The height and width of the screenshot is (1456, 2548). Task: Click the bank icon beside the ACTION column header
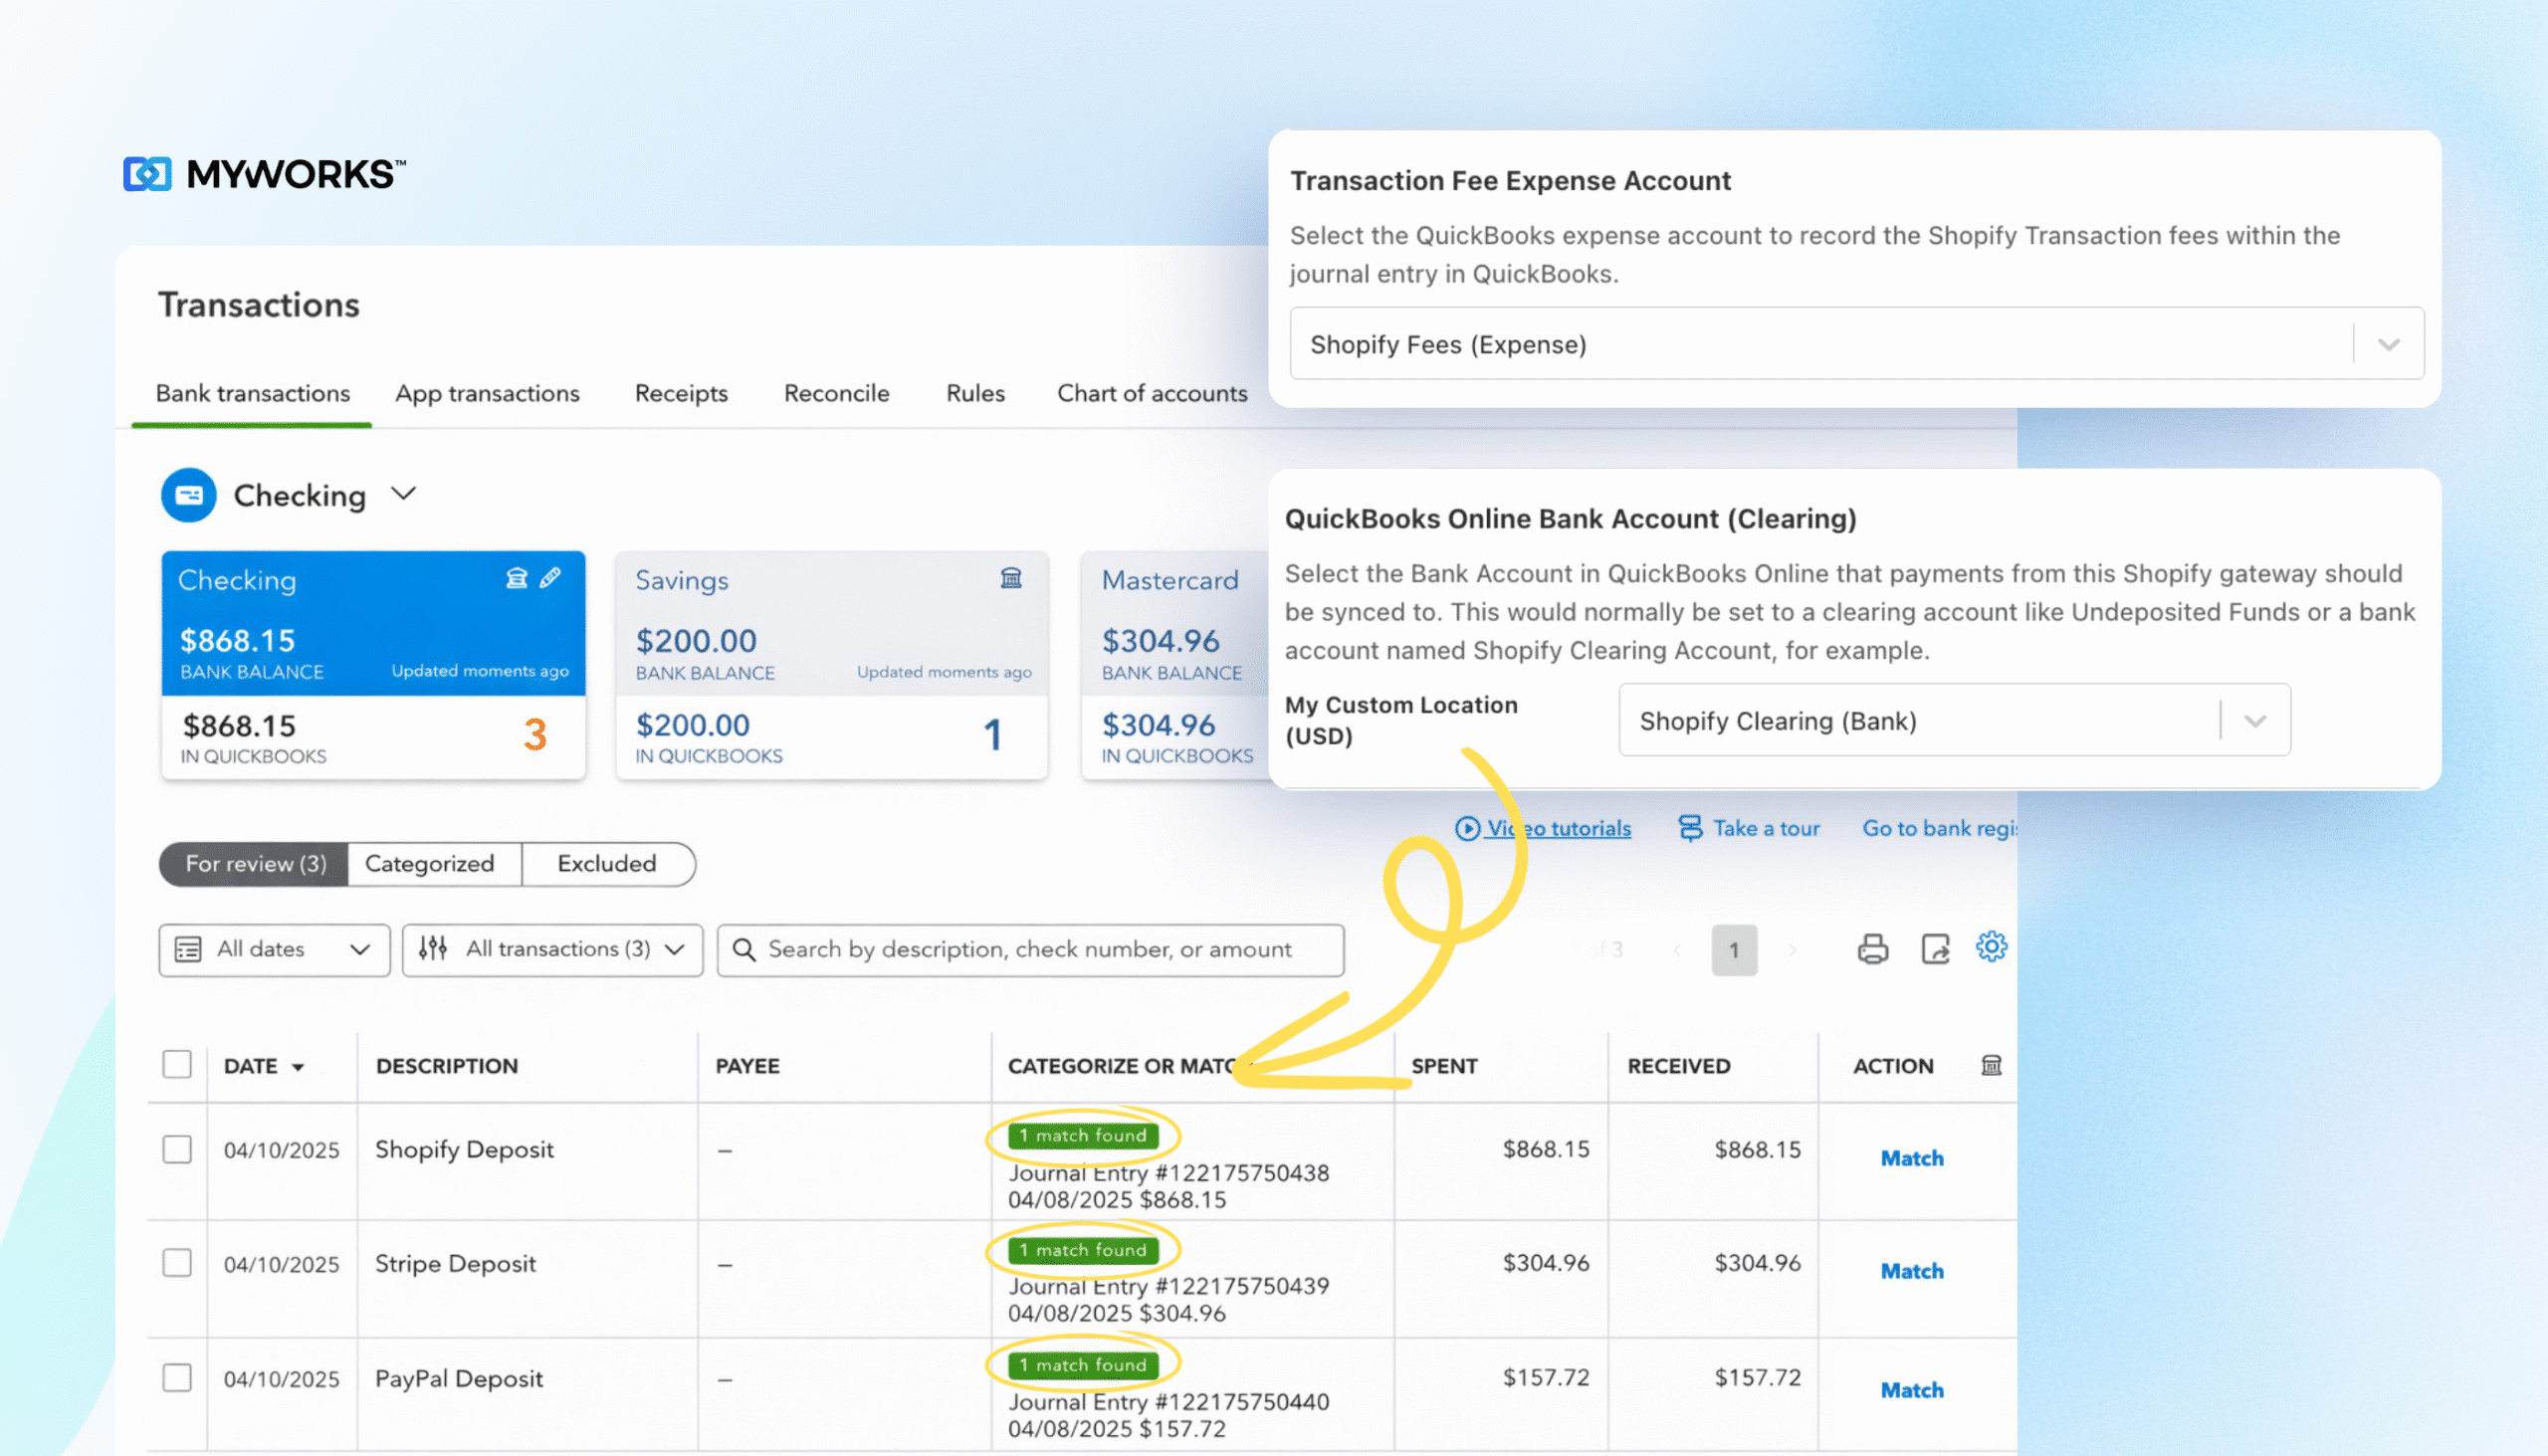pyautogui.click(x=1990, y=1065)
